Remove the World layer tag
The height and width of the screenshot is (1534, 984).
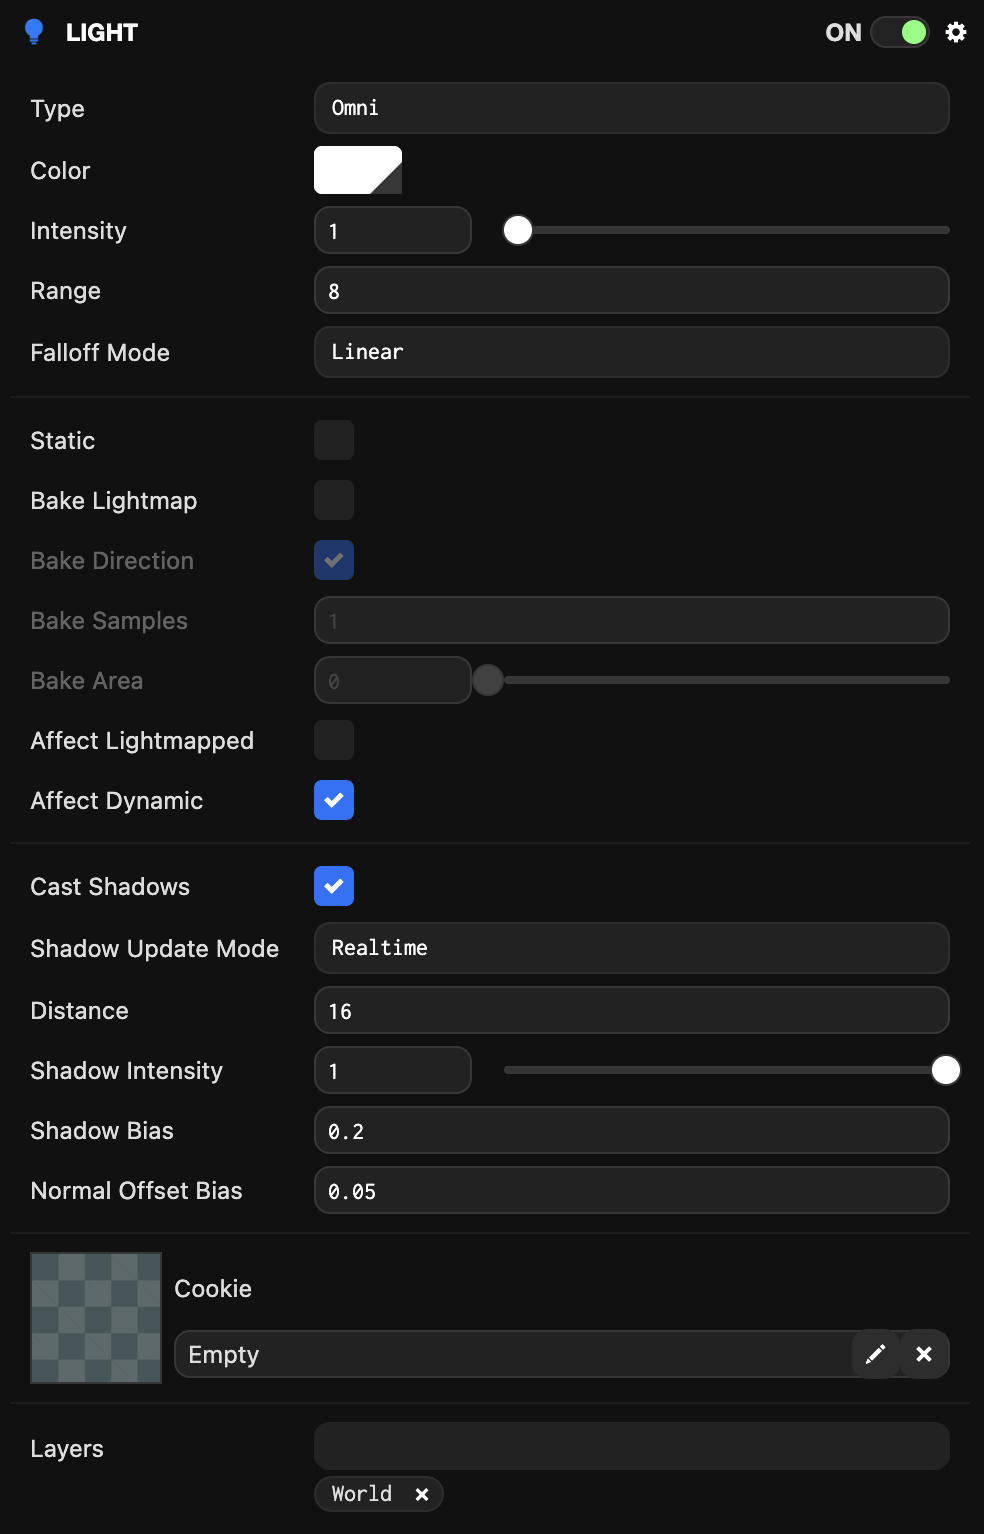click(421, 1493)
